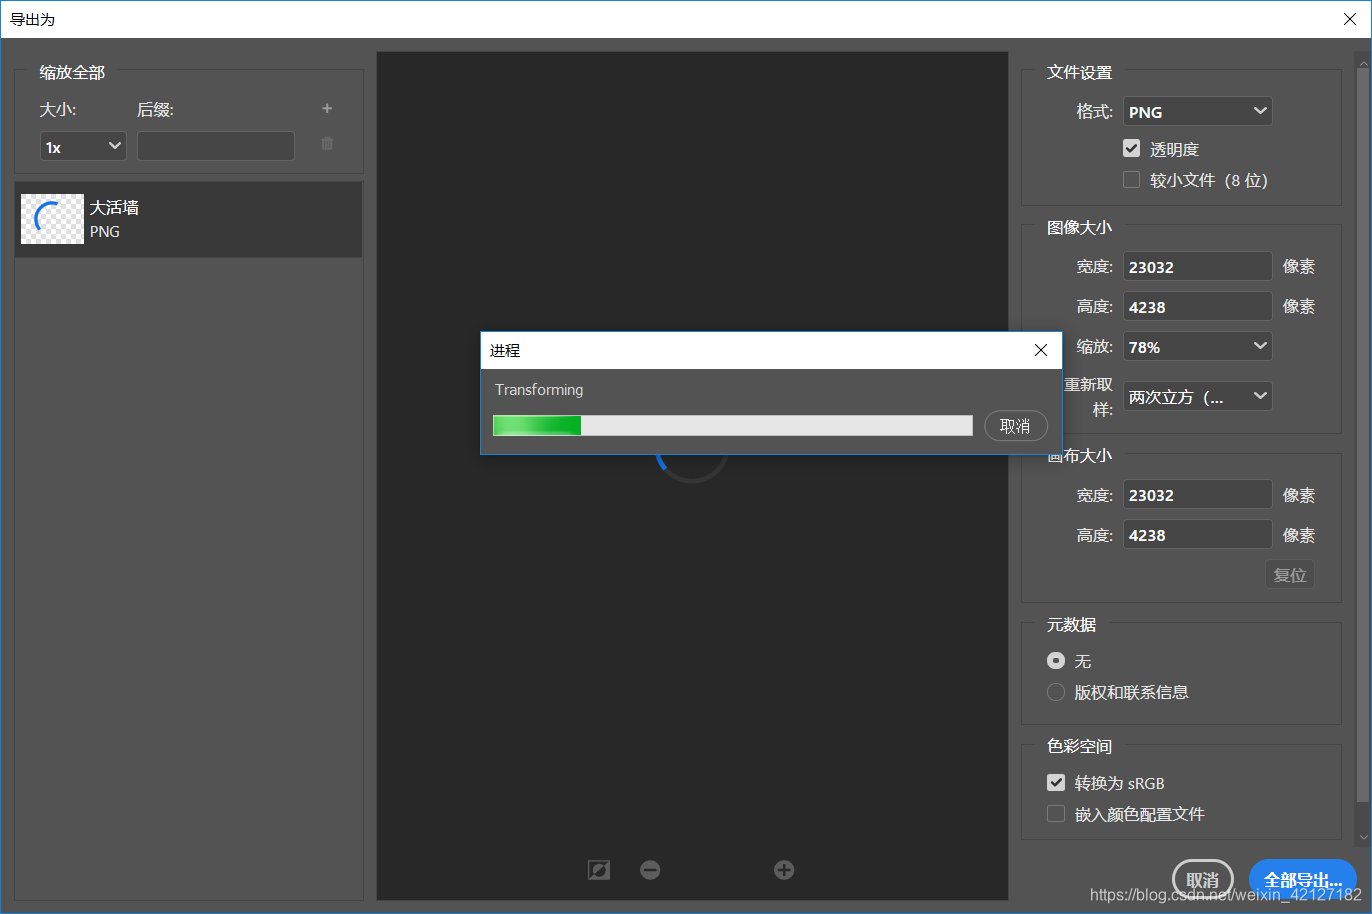The height and width of the screenshot is (914, 1372).
Task: Close the 导出为 window
Action: coord(1350,19)
